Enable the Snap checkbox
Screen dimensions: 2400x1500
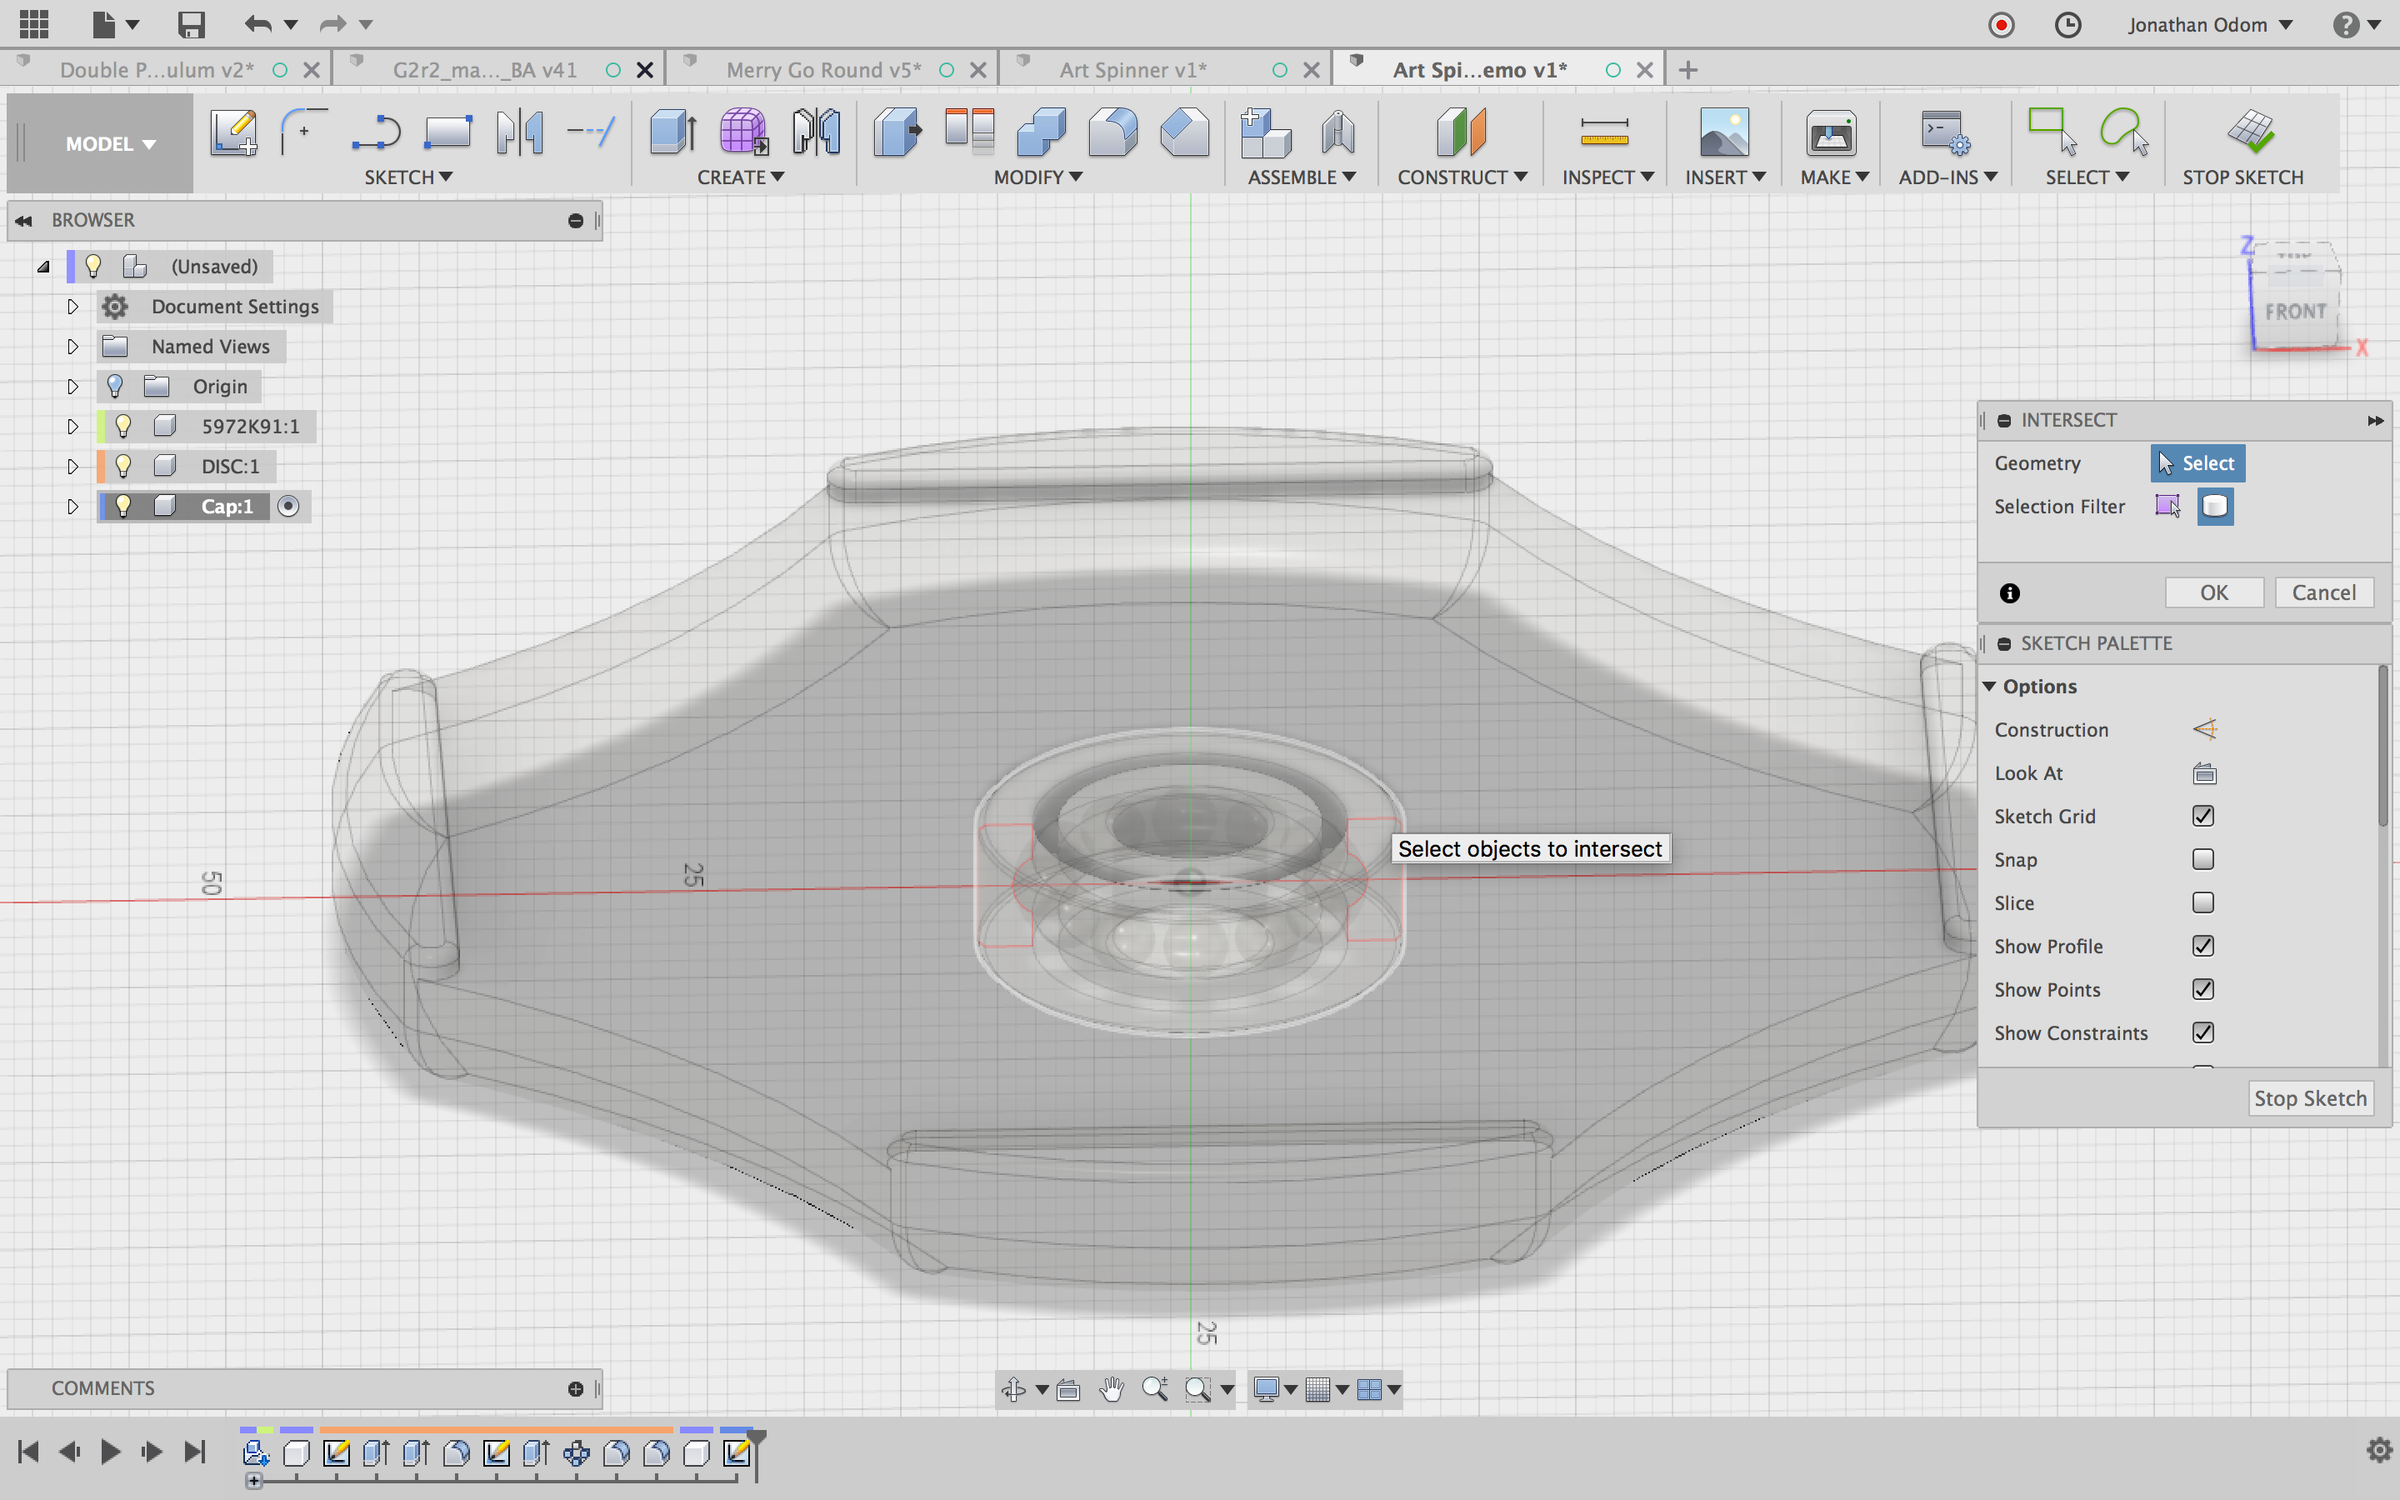pos(2203,859)
